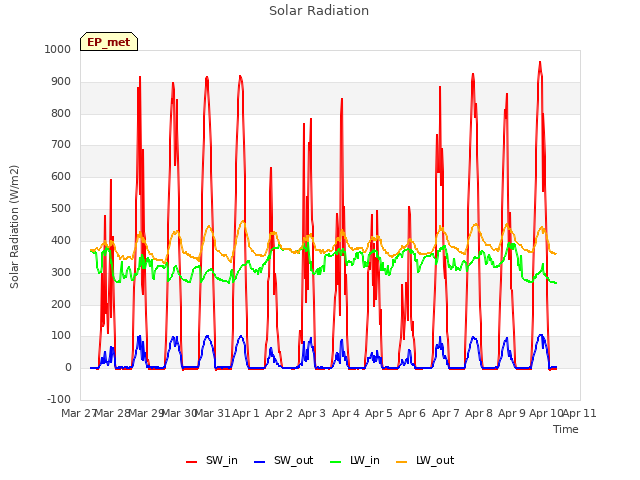Click the Apr 4 x-axis label
The height and width of the screenshot is (480, 640).
[x=346, y=413]
